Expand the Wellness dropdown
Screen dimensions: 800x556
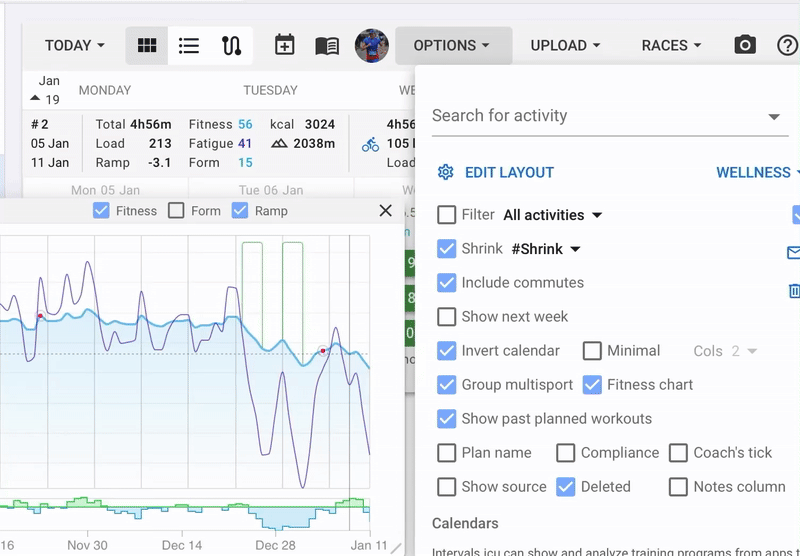[758, 172]
